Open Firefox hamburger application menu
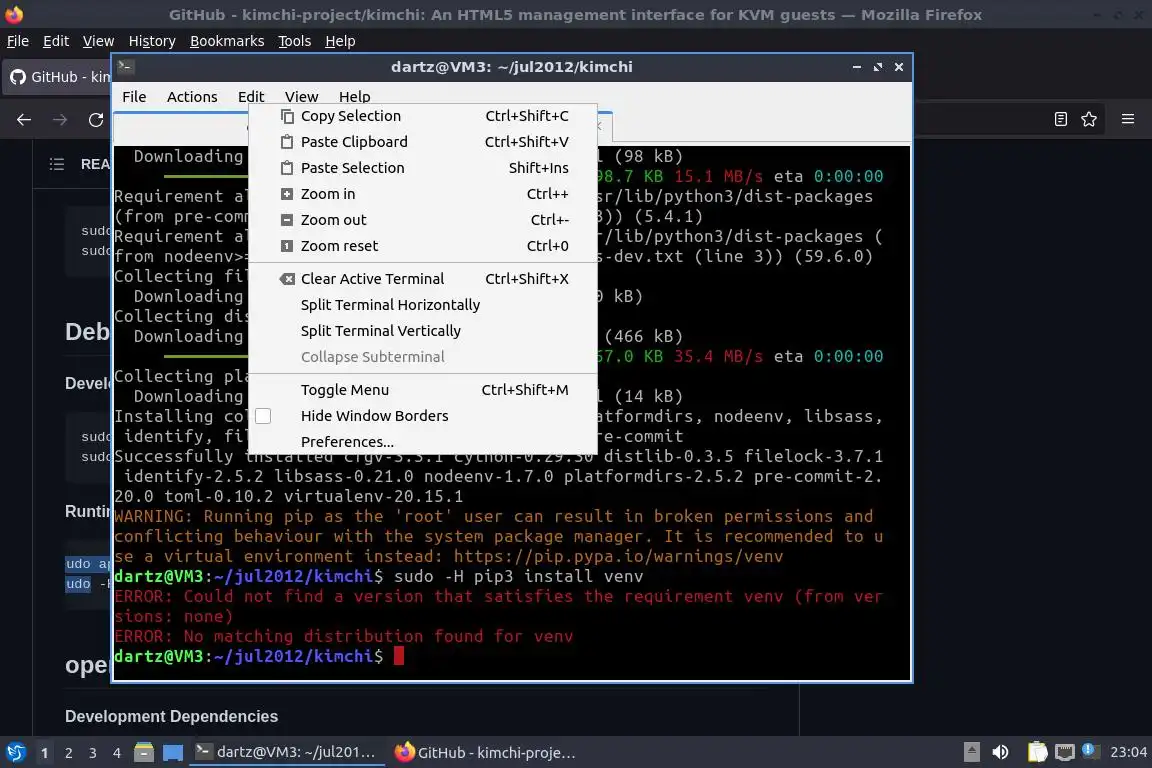1152x768 pixels. tap(1128, 119)
